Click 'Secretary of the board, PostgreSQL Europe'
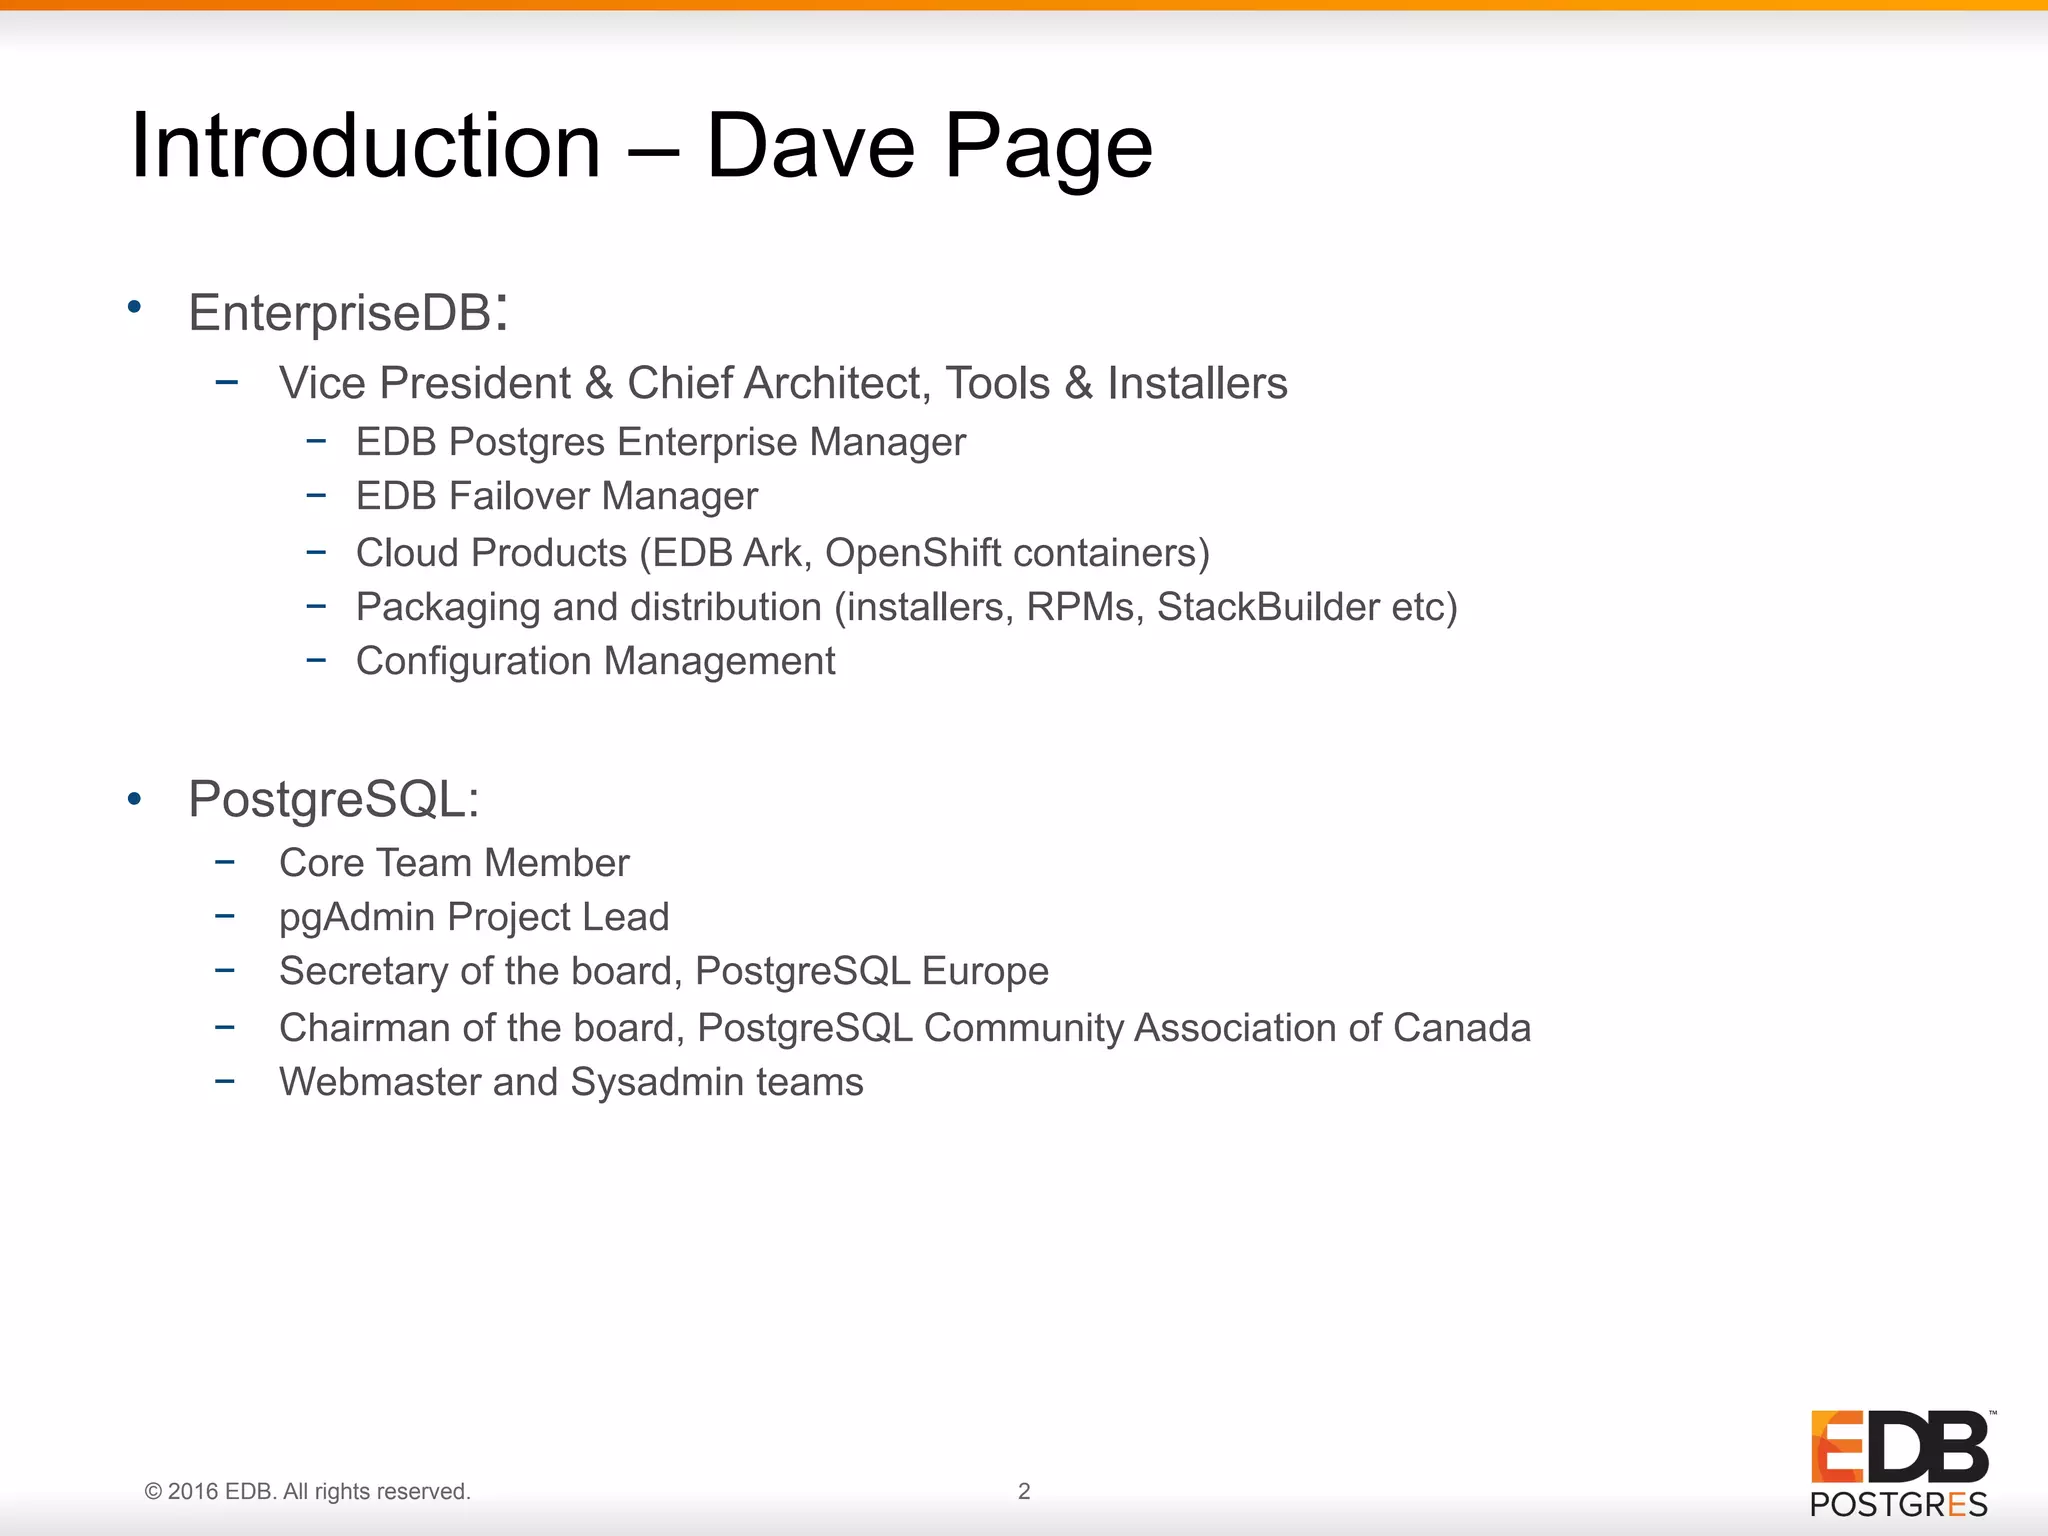Image resolution: width=2048 pixels, height=1536 pixels. pos(664,971)
